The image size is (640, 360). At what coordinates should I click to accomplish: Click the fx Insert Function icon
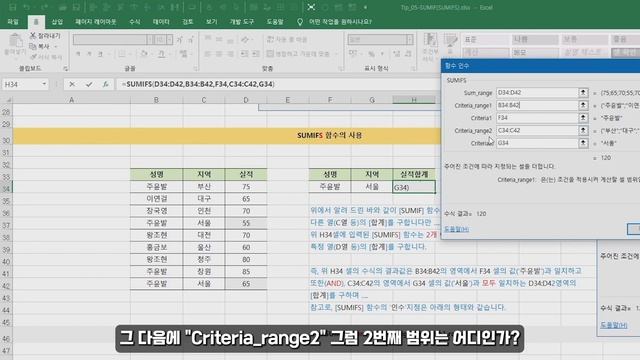[x=105, y=84]
